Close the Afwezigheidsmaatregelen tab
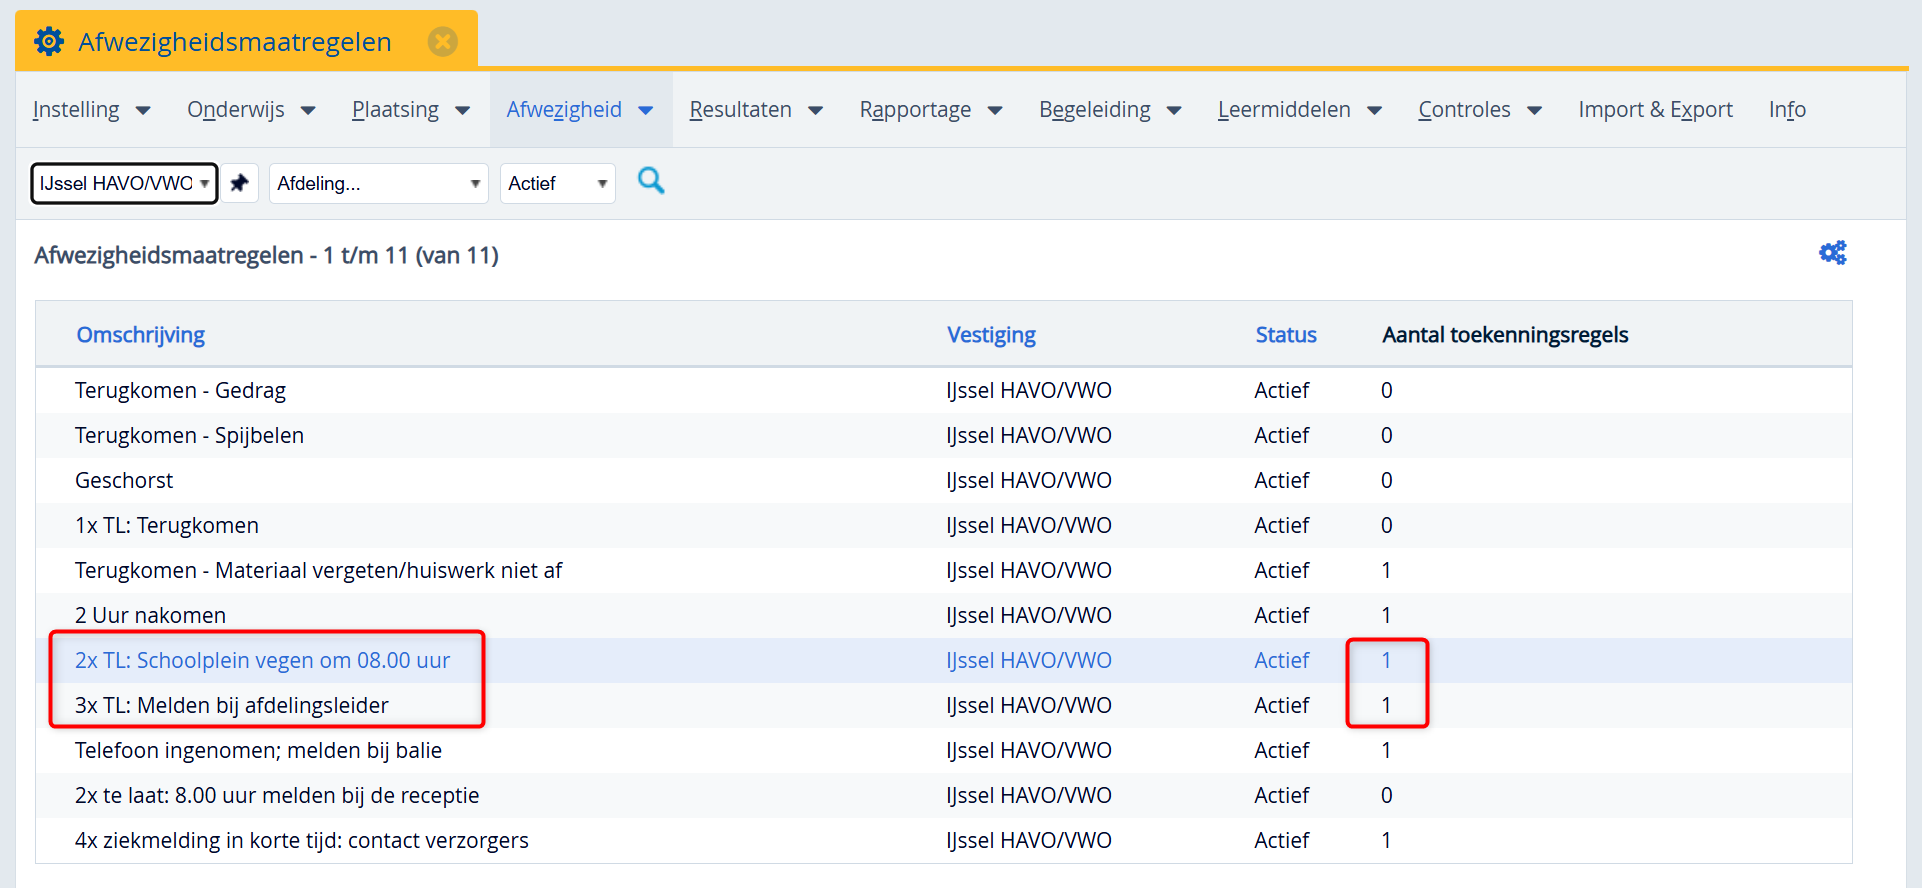1922x888 pixels. [x=442, y=42]
